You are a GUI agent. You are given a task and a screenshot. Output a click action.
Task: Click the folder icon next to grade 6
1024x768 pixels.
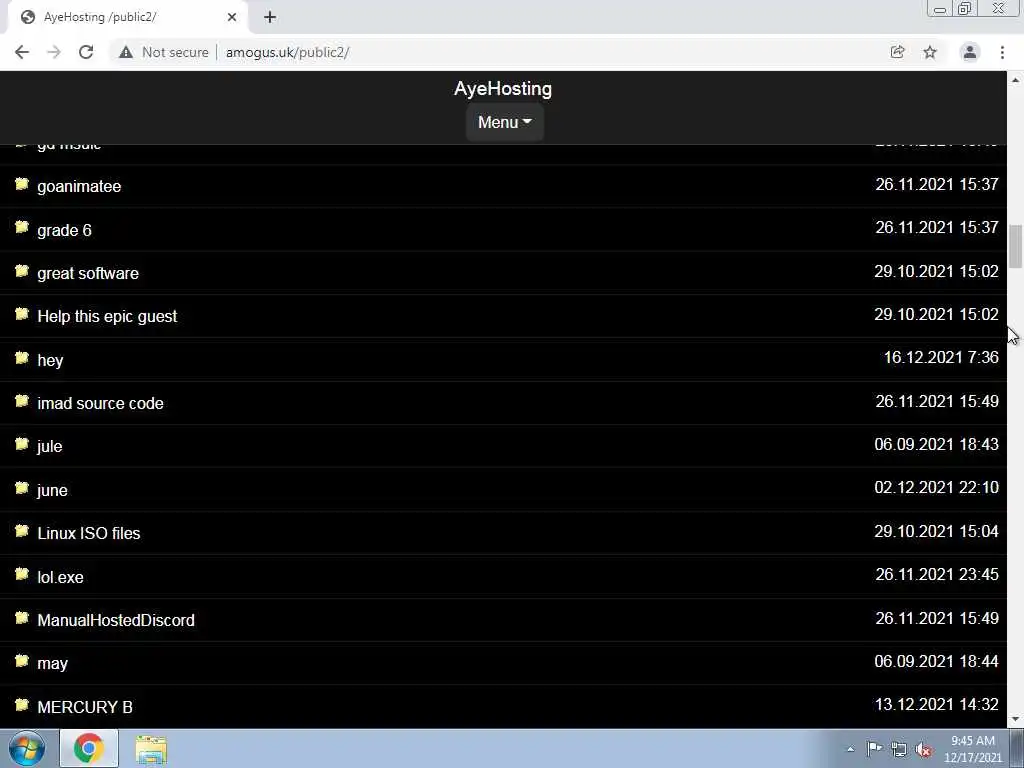(22, 228)
